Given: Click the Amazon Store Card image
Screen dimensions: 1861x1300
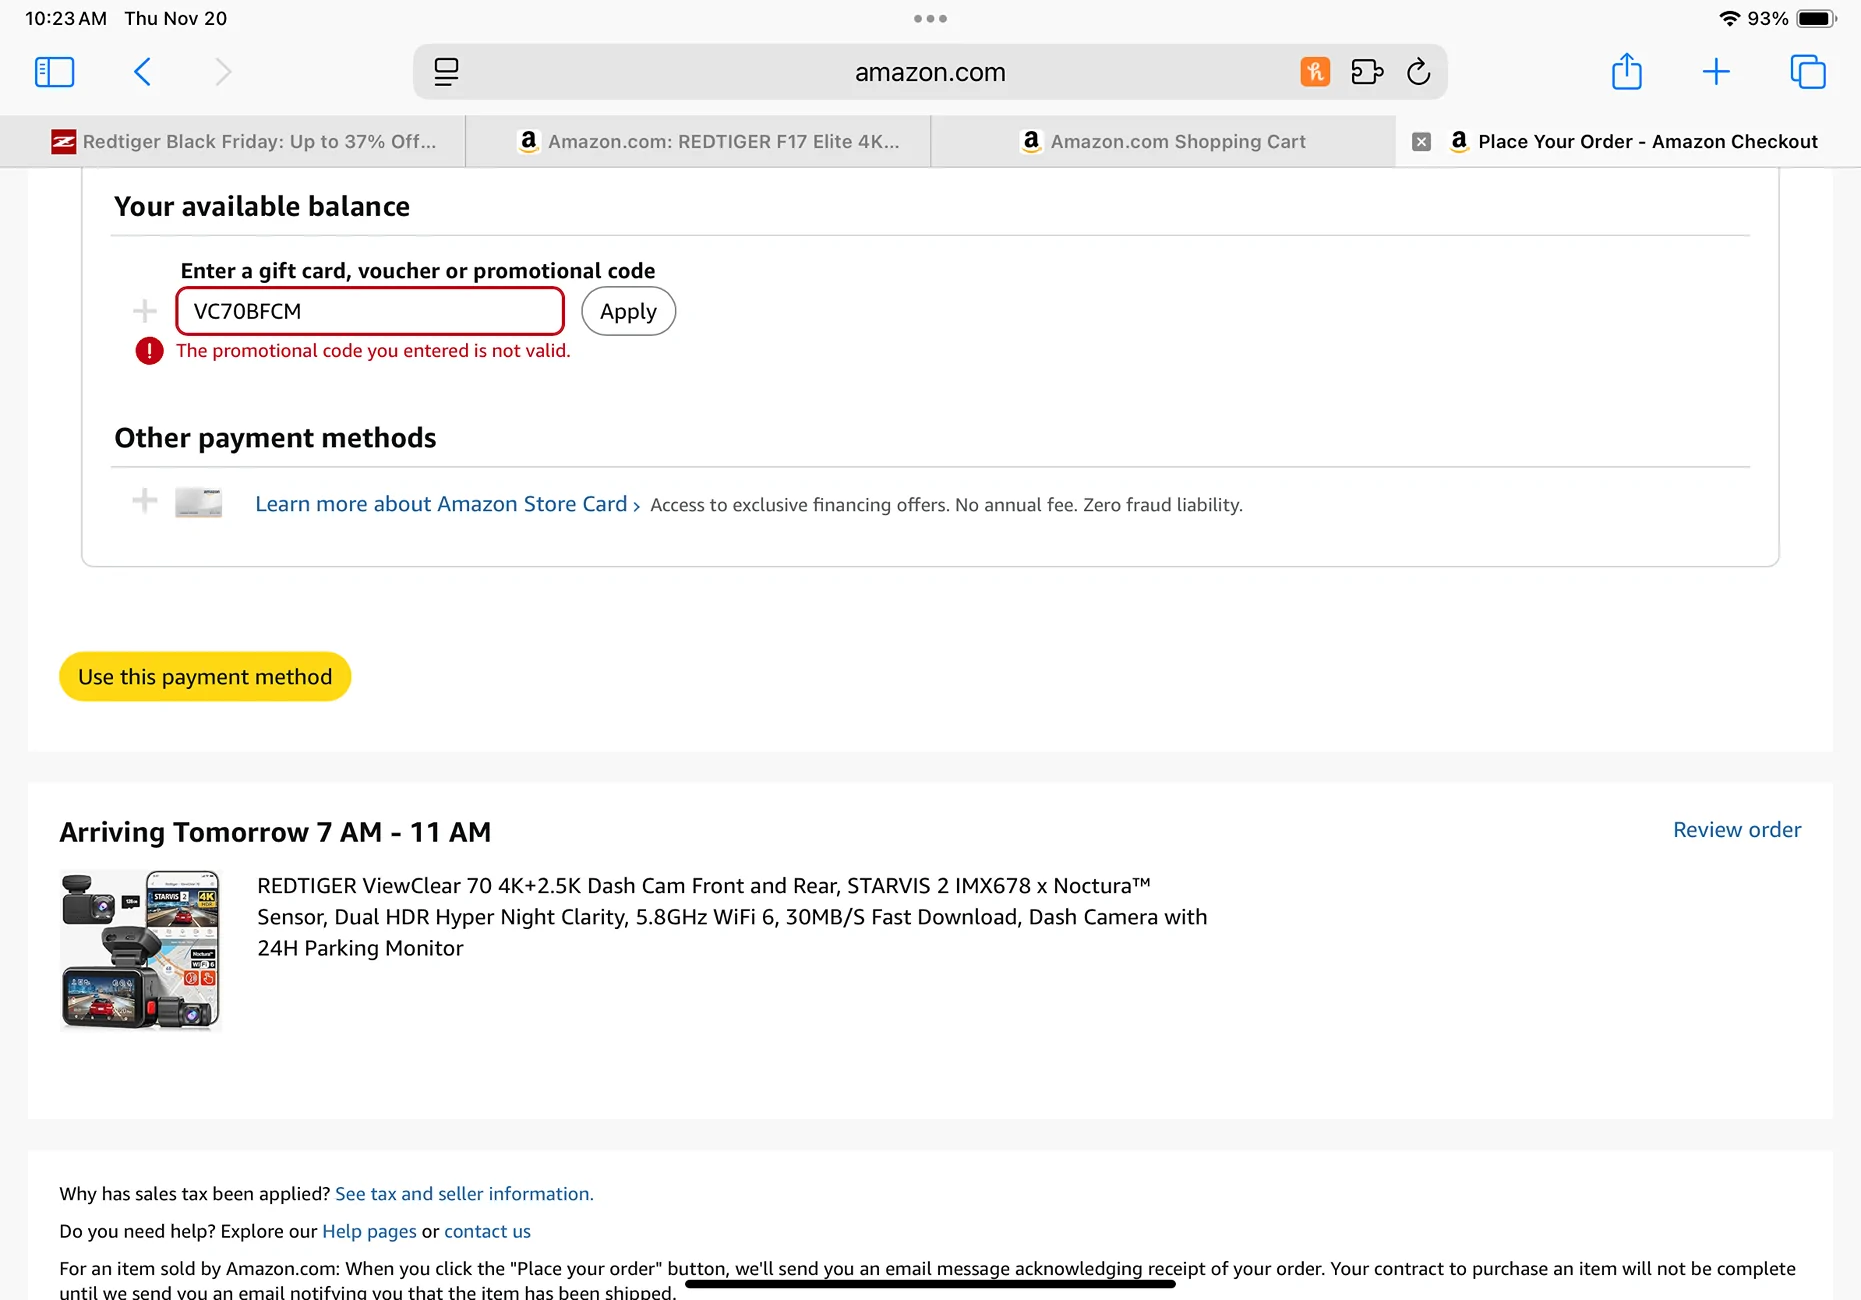Looking at the screenshot, I should coord(199,502).
